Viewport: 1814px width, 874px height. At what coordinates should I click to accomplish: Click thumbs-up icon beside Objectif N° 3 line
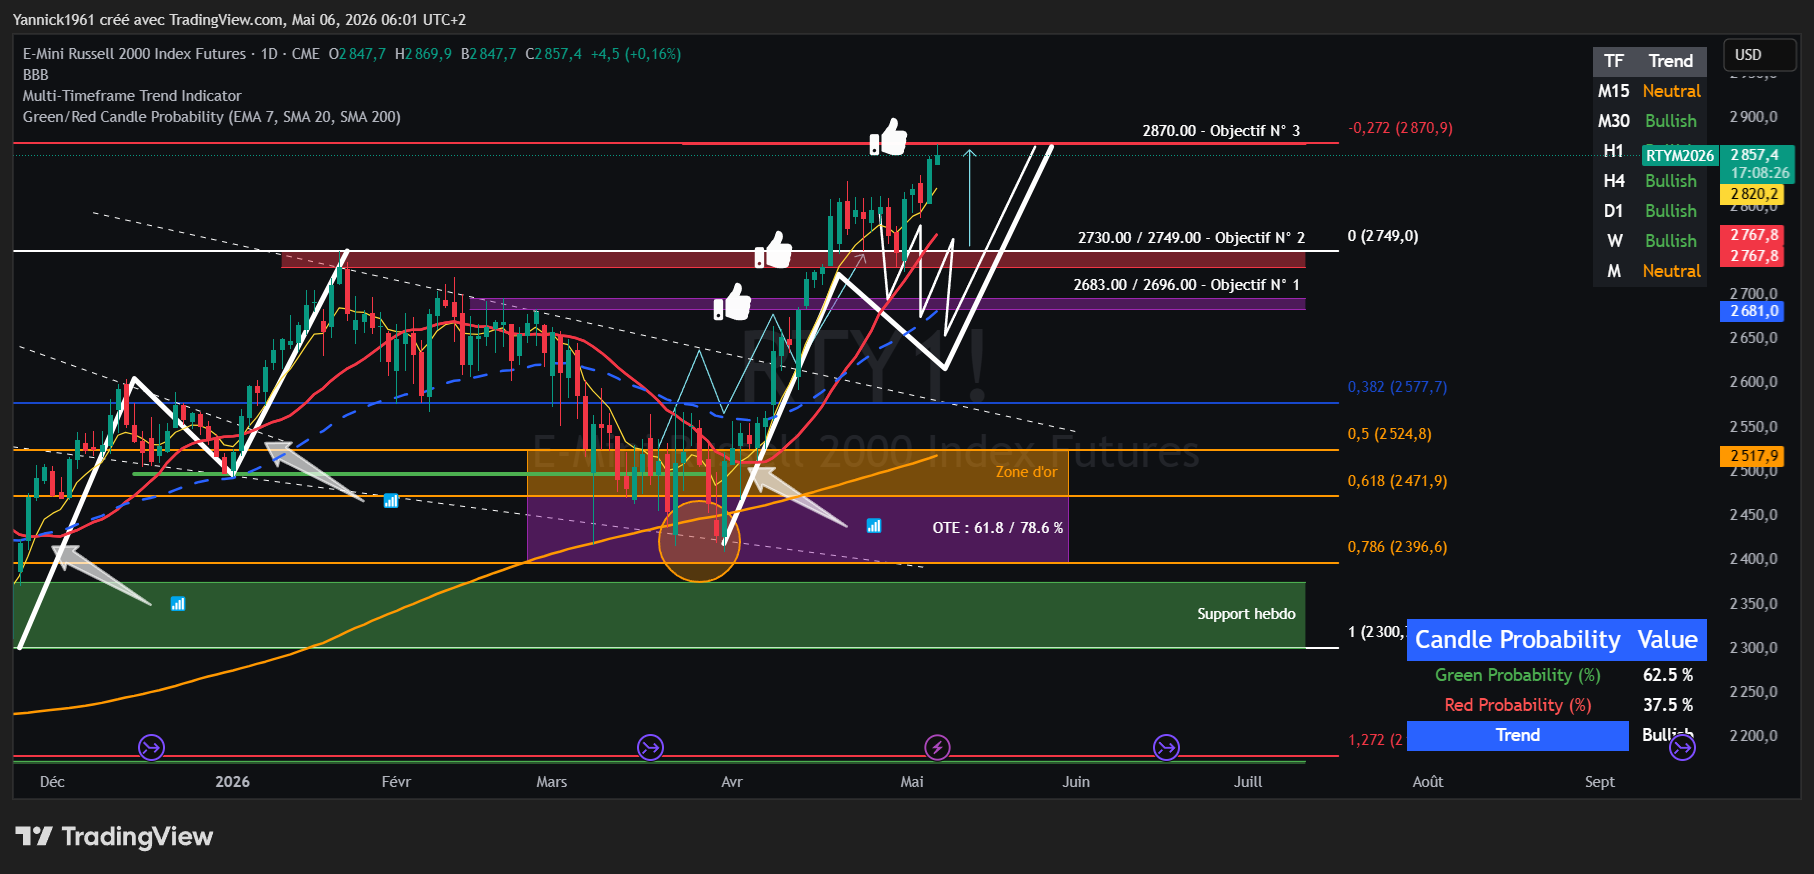coord(888,137)
